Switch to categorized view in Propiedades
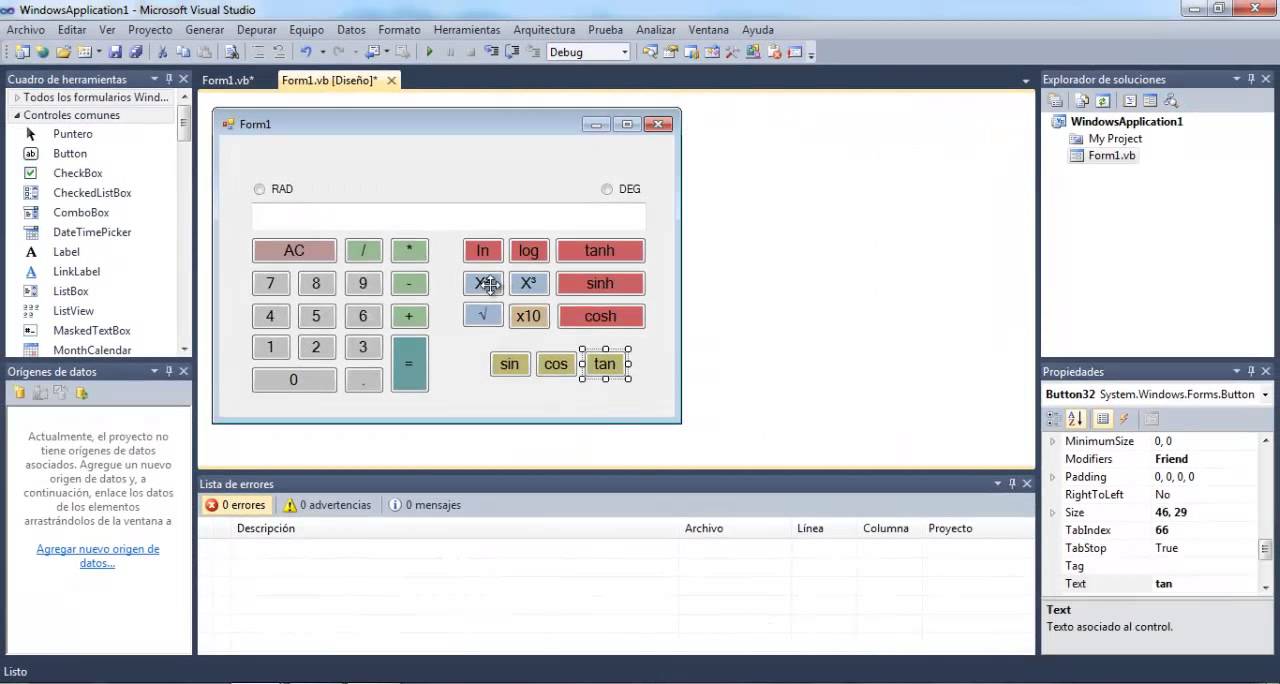The height and width of the screenshot is (684, 1280). [1055, 419]
